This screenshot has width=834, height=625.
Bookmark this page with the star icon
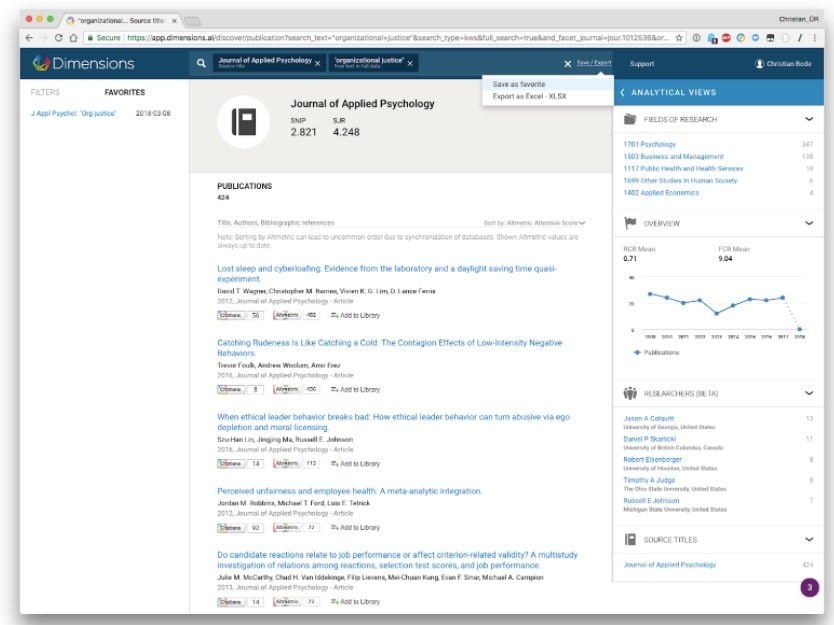(x=679, y=37)
